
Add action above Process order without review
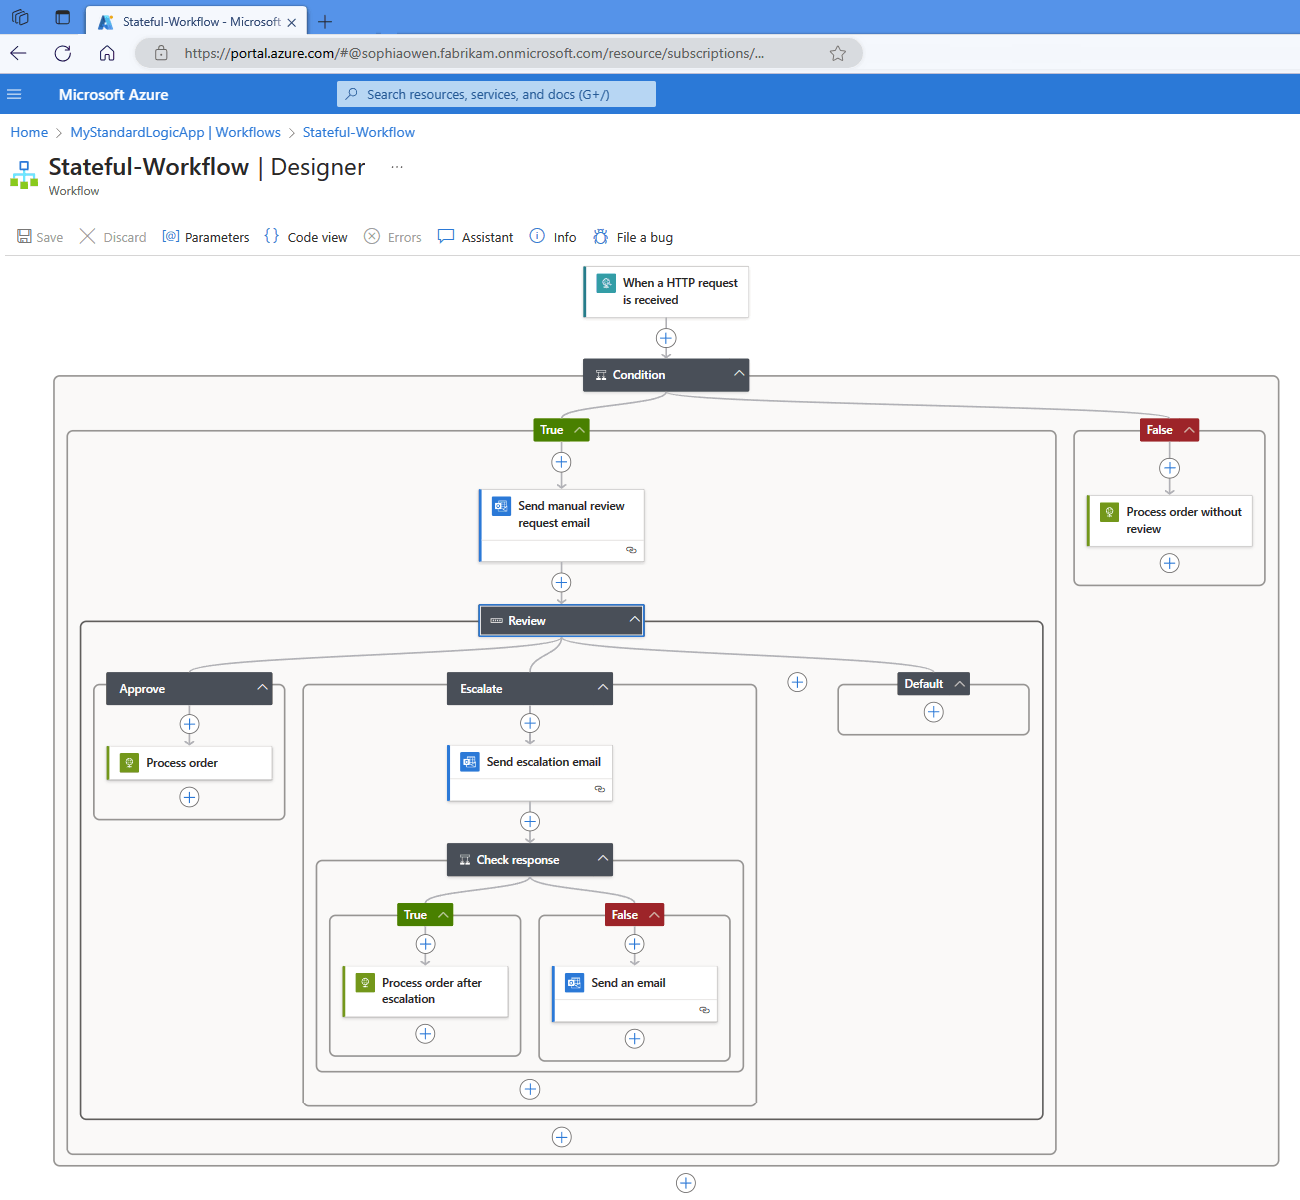[1169, 468]
